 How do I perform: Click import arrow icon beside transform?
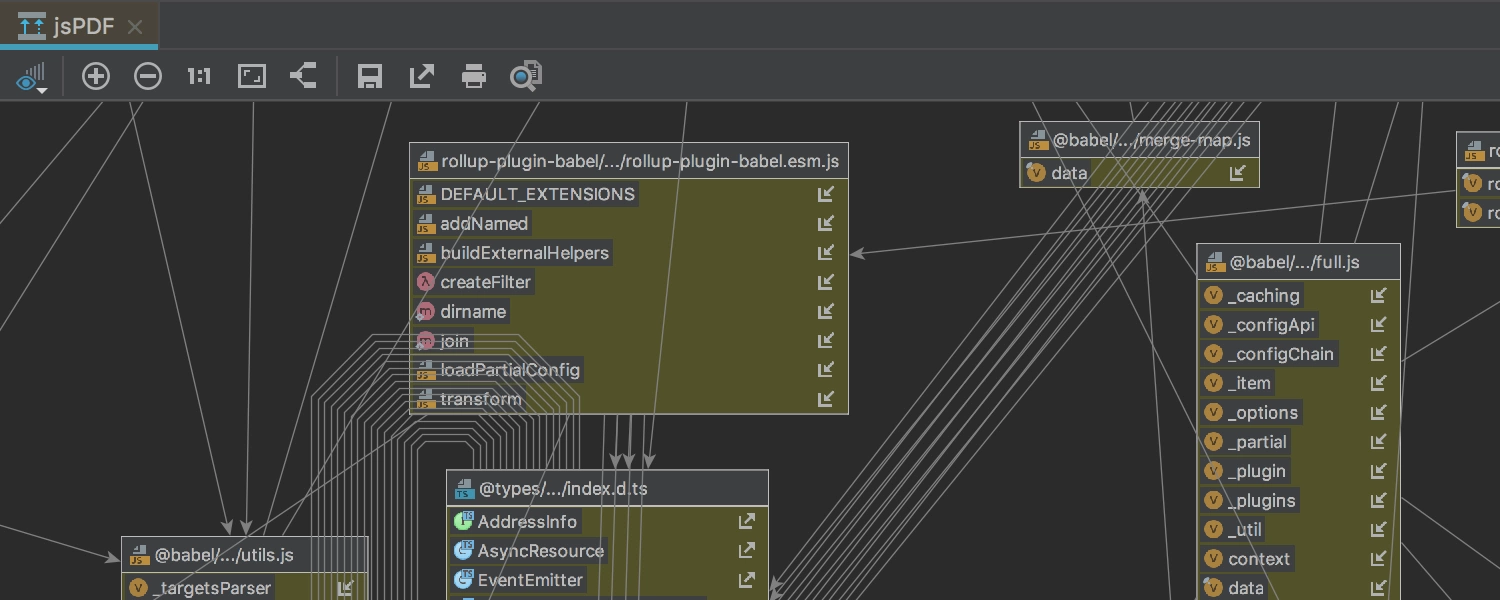click(826, 399)
